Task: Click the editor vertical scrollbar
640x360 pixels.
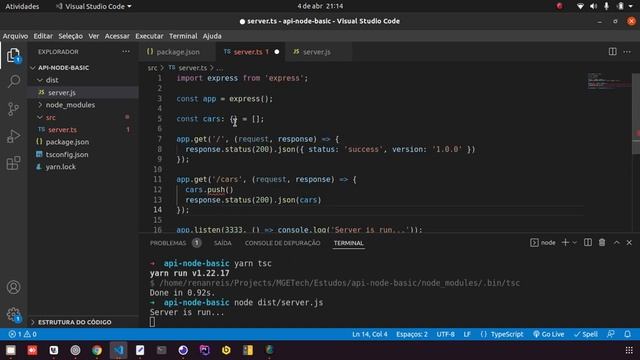Action: (x=636, y=114)
